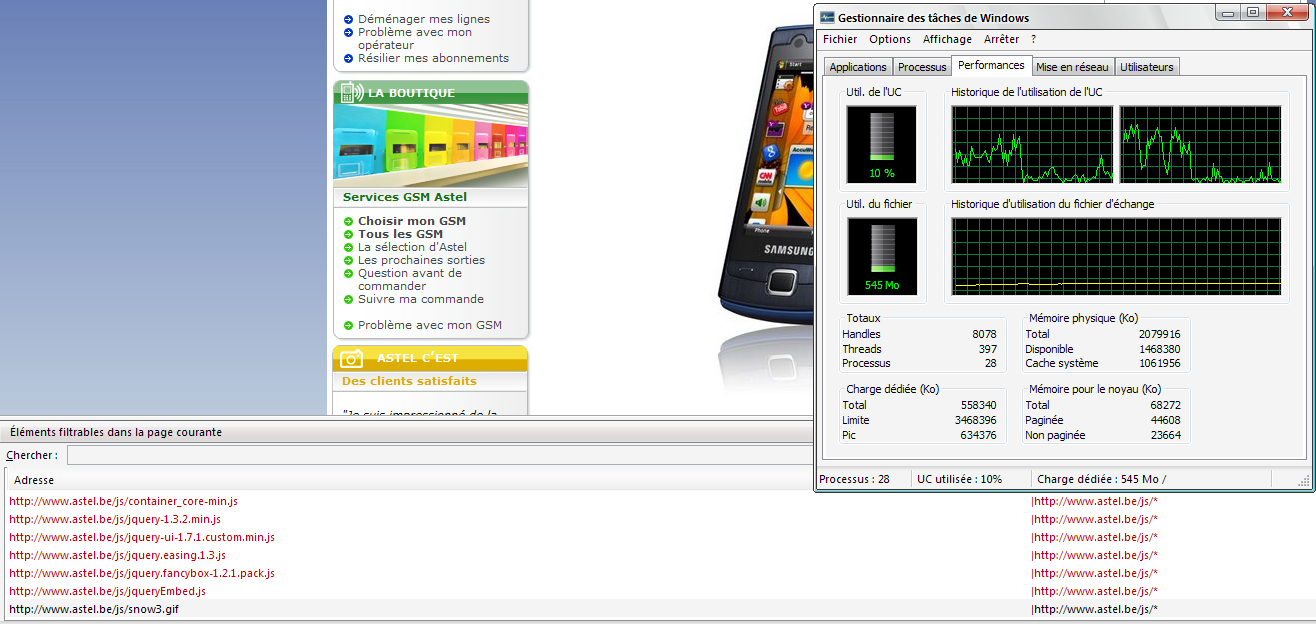Viewport: 1316px width, 624px height.
Task: Click the phone icon in La Boutique header
Action: pyautogui.click(x=351, y=93)
